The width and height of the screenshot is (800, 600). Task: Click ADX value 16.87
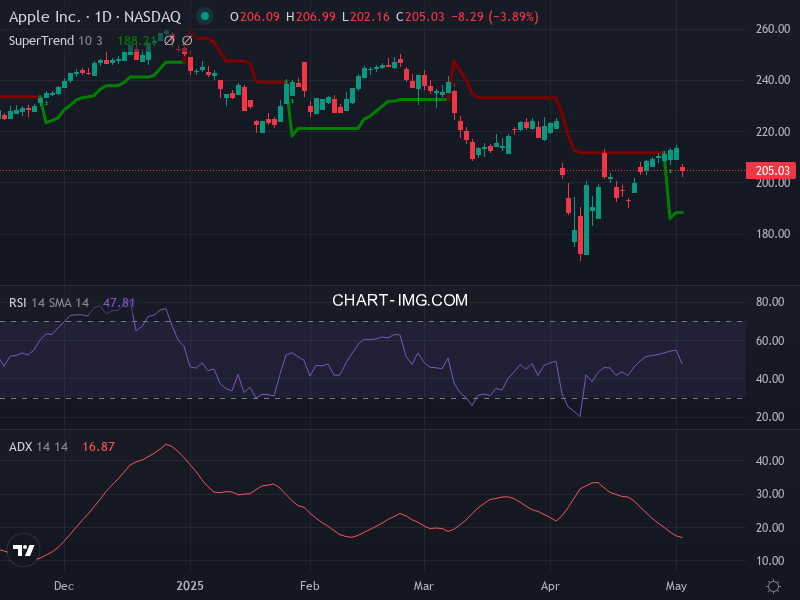98,446
